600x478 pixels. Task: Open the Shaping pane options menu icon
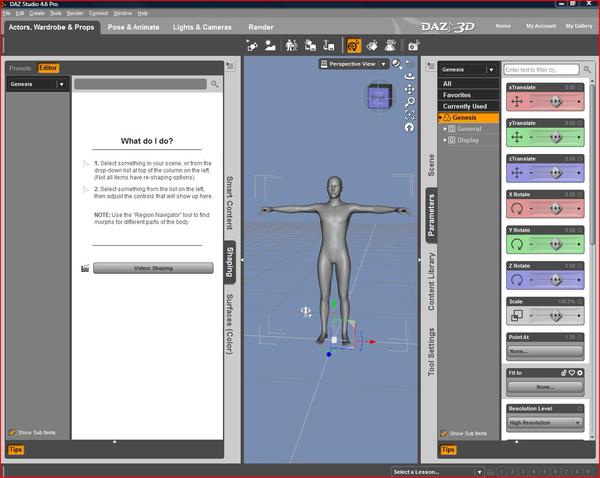click(230, 66)
